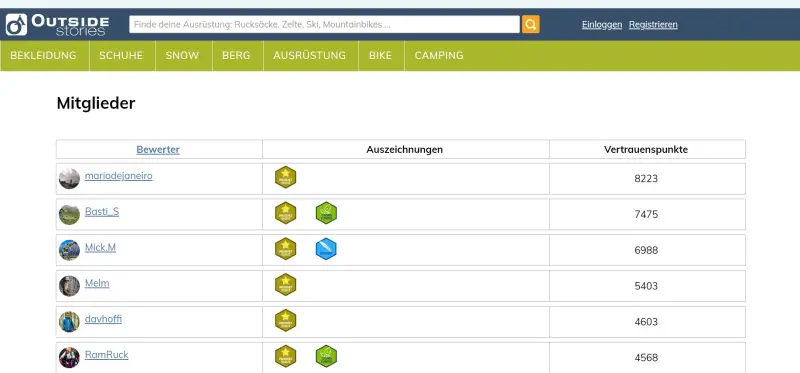The width and height of the screenshot is (800, 373).
Task: Click Mick.M blue hexagon badge
Action: (x=326, y=248)
